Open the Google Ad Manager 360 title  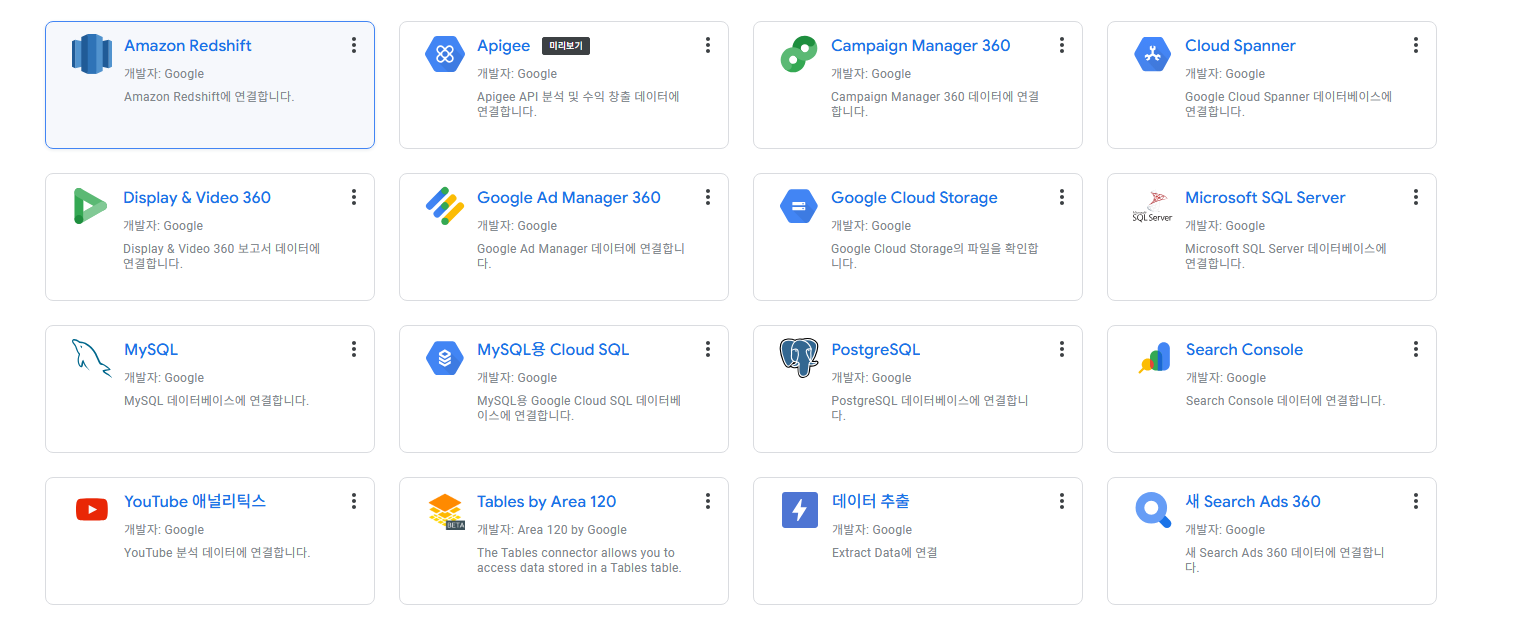[x=569, y=198]
